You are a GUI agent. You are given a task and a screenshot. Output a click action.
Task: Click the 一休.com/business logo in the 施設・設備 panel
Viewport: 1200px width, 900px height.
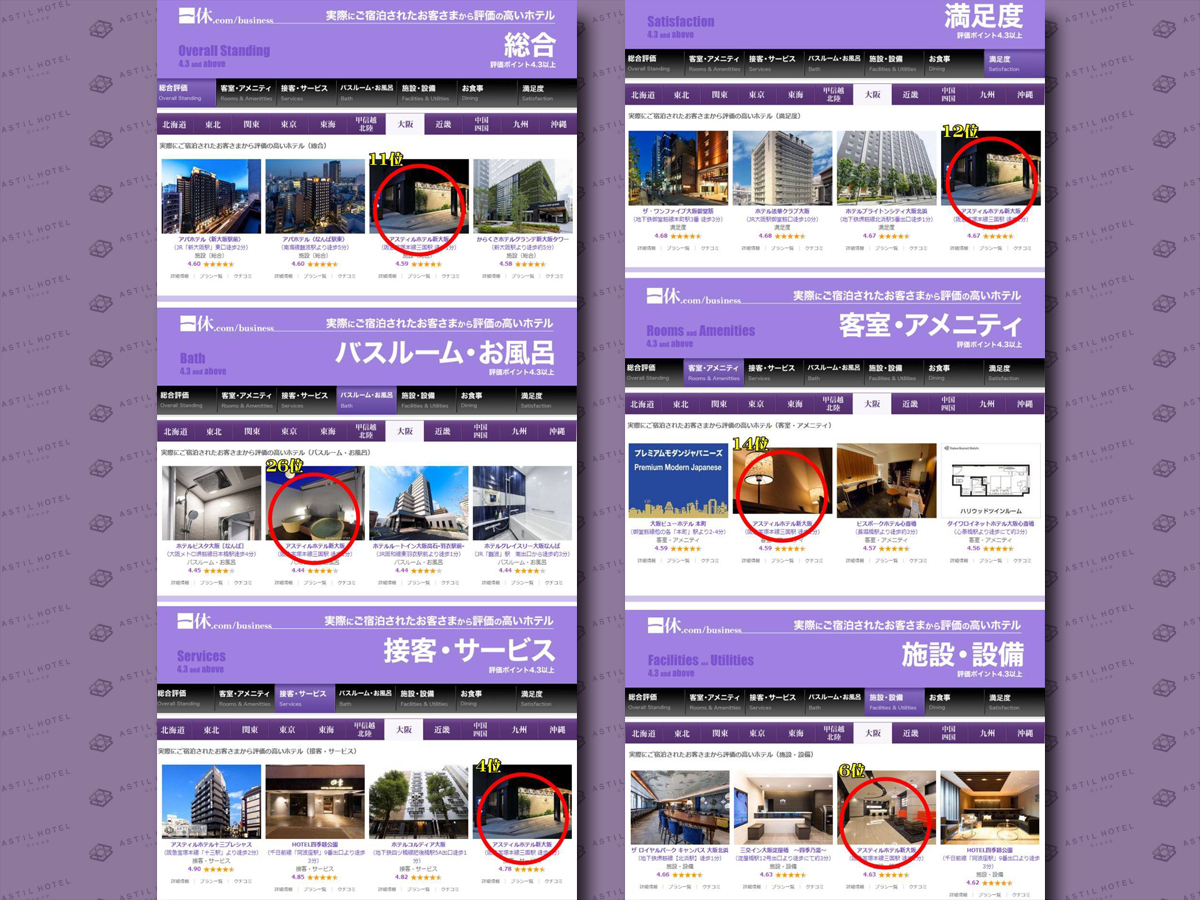pyautogui.click(x=695, y=627)
